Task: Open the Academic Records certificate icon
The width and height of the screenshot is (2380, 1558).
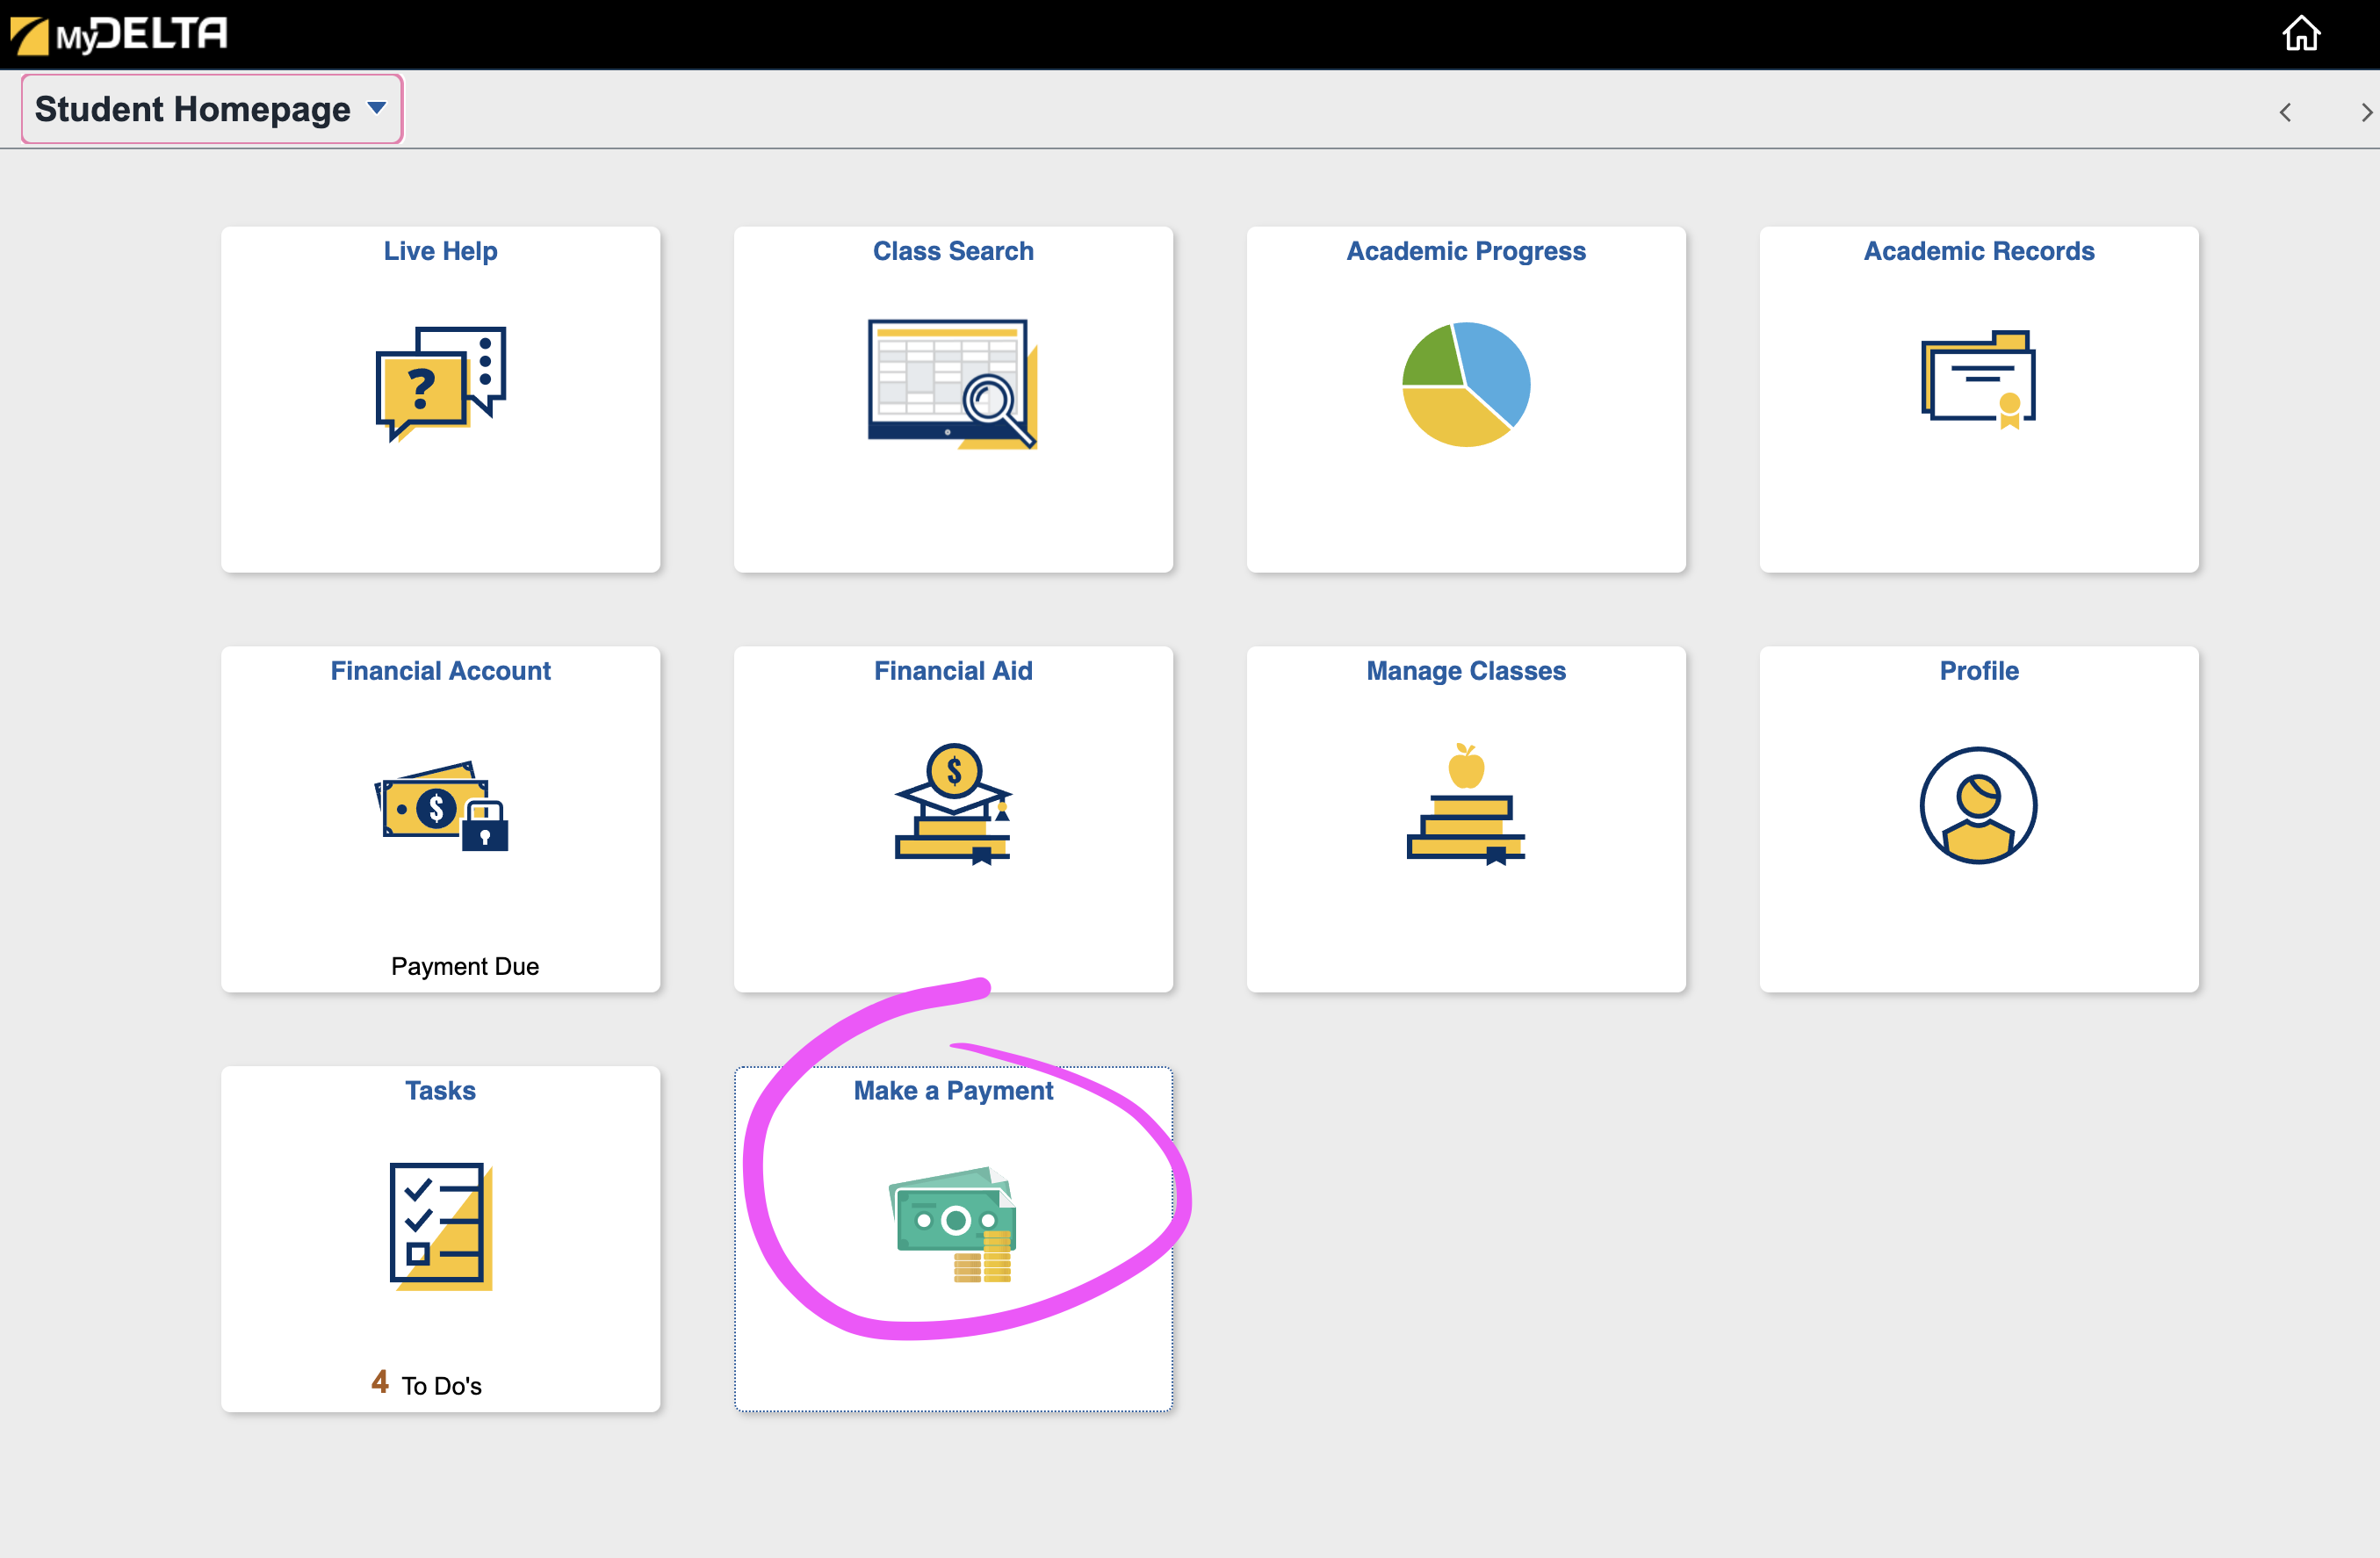Action: point(1977,380)
